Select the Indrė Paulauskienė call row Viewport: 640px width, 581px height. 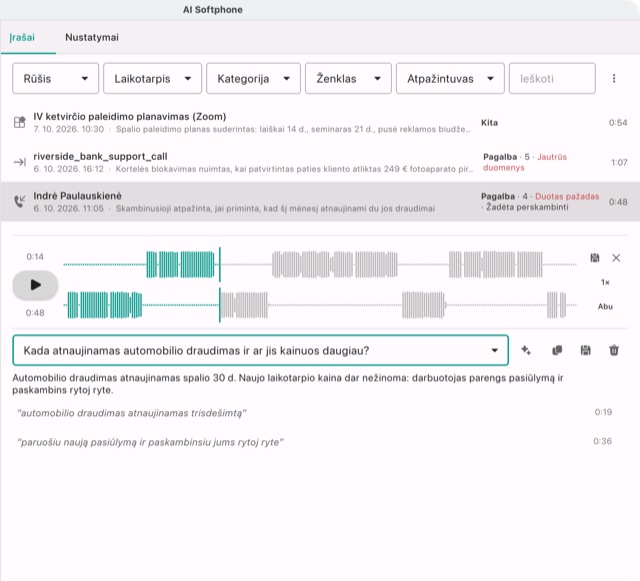320,202
